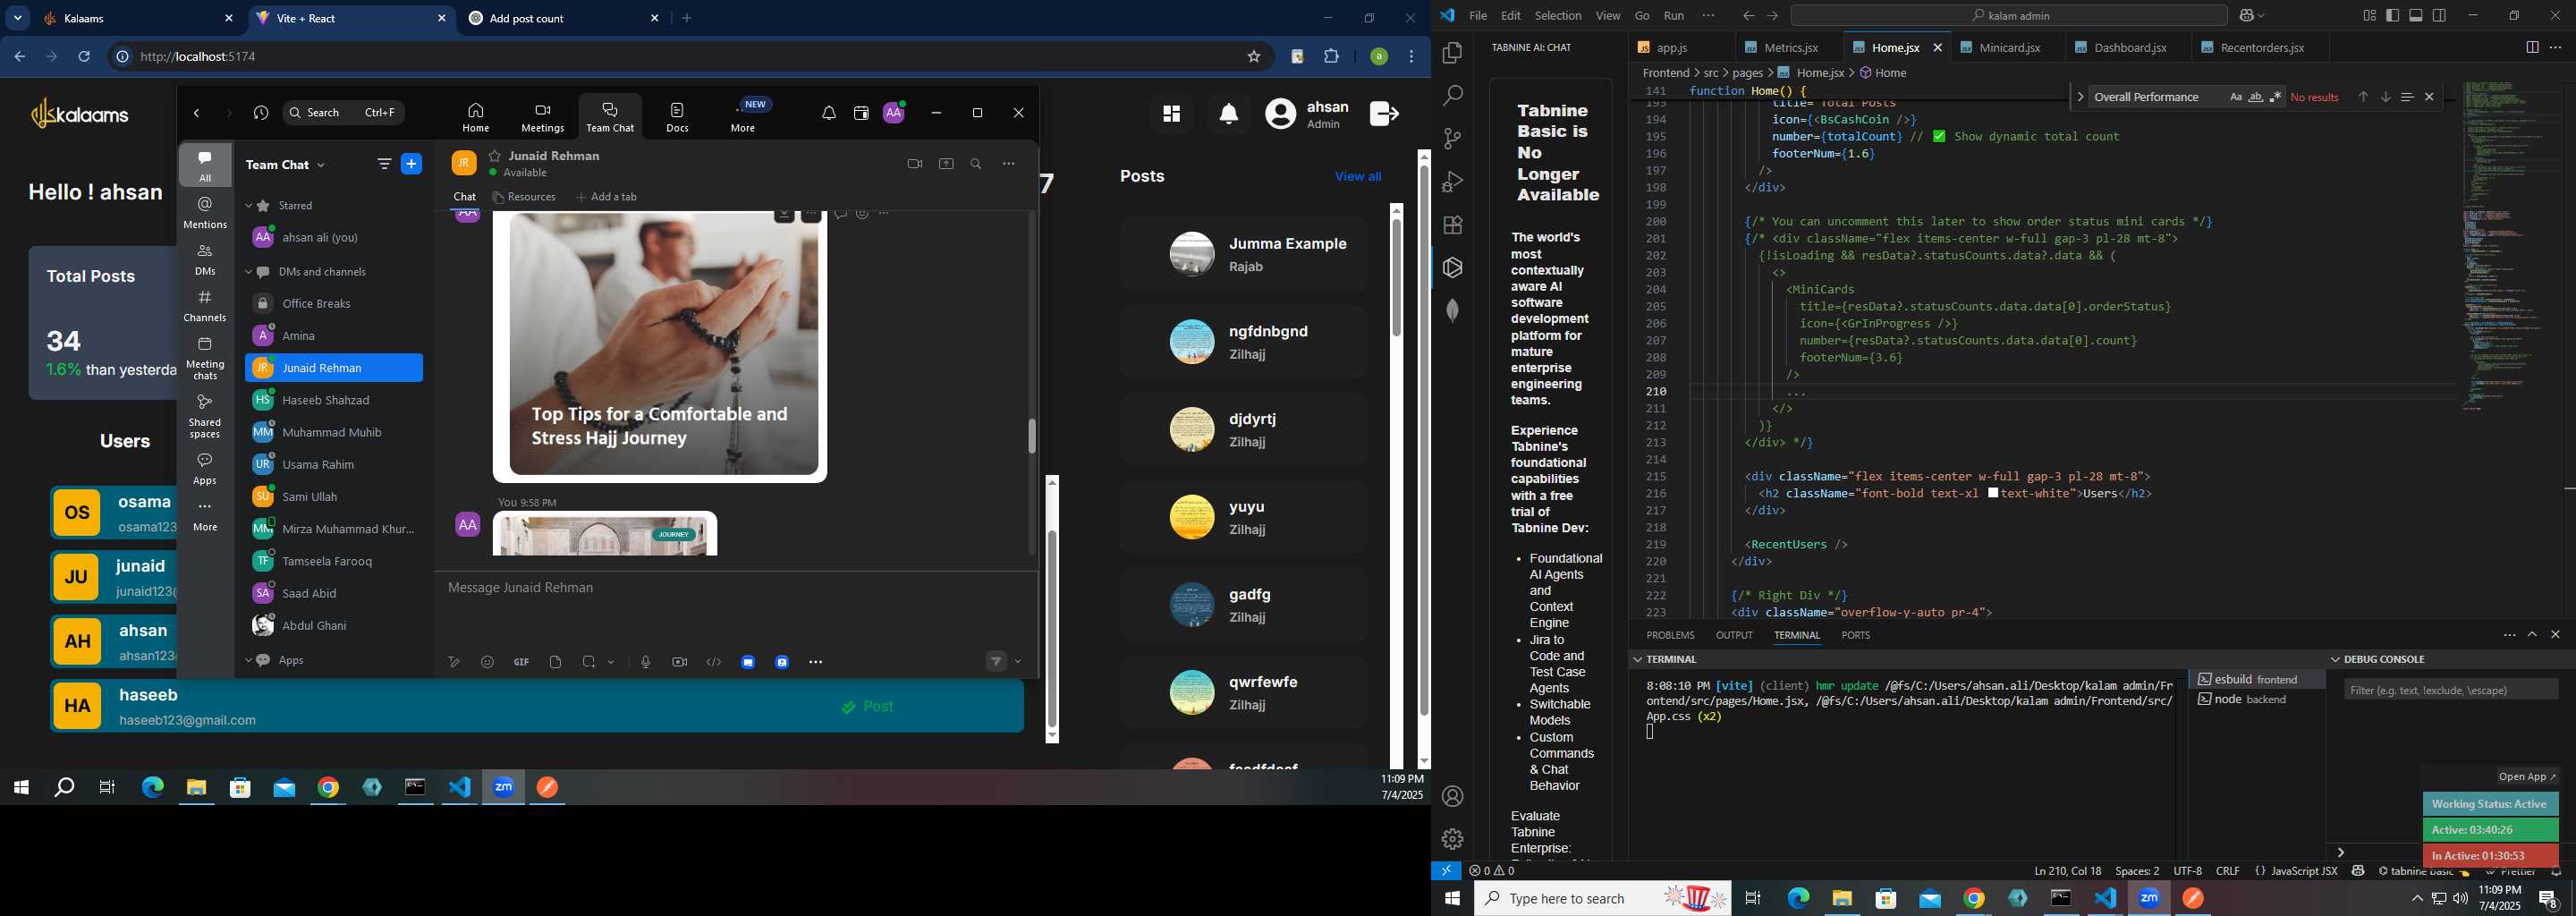Open VS Code Source Control view

tap(1453, 139)
